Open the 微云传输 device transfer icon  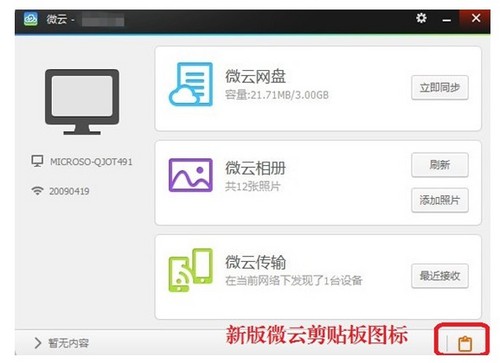(x=191, y=270)
